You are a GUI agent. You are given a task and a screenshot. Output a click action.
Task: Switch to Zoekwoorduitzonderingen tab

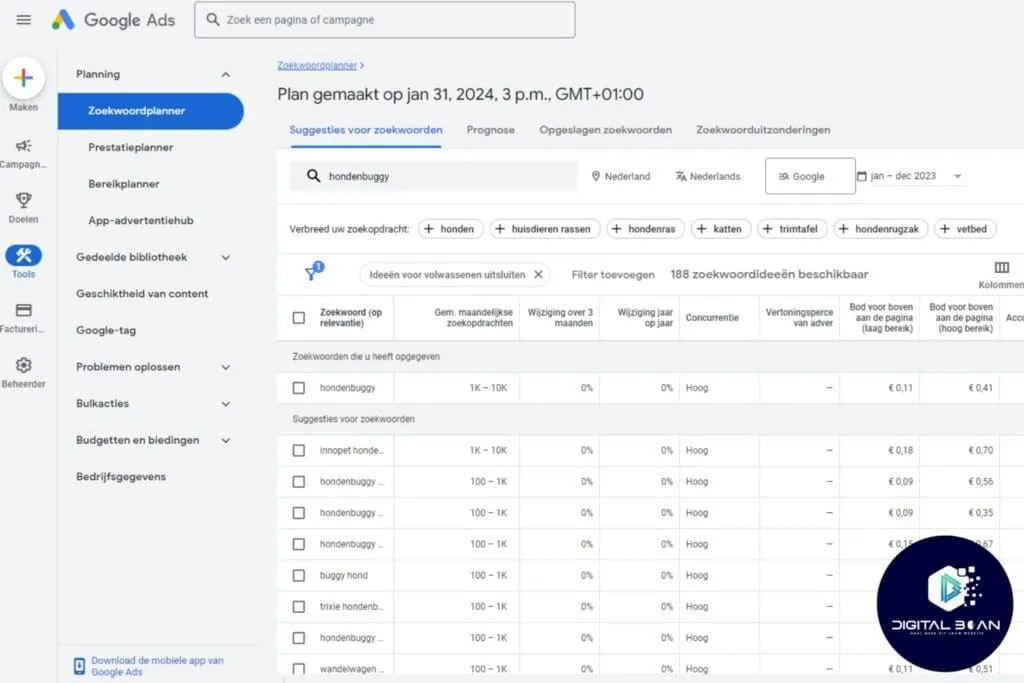click(763, 130)
